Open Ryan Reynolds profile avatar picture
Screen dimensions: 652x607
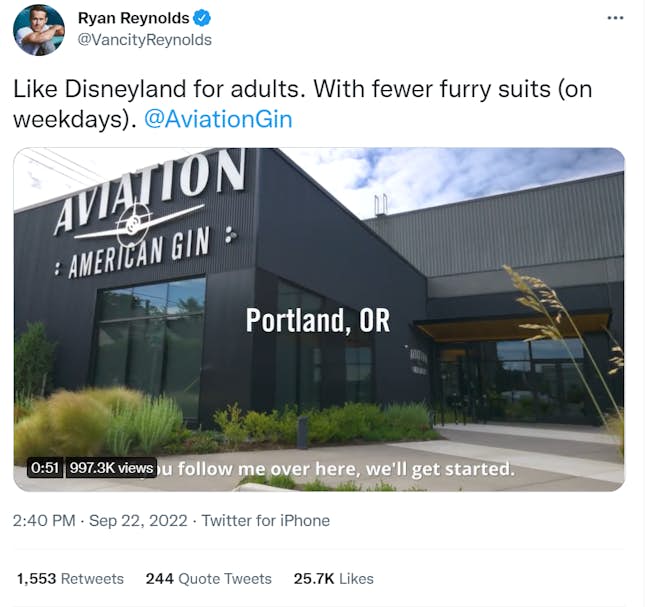click(38, 29)
